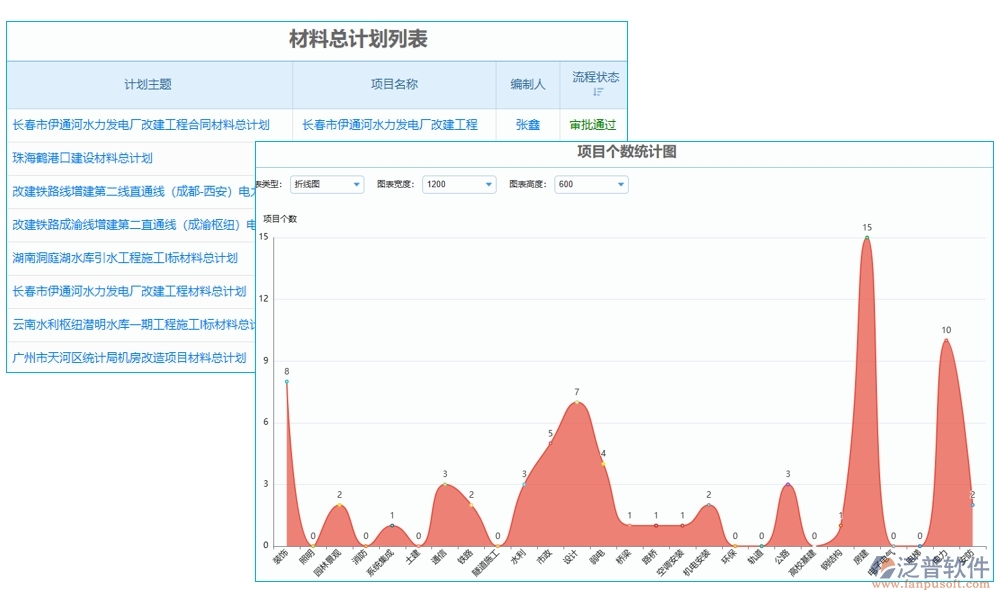Viewport: 1000px width, 600px height.
Task: Click the data point valued 8 above 装饰
Action: 286,381
